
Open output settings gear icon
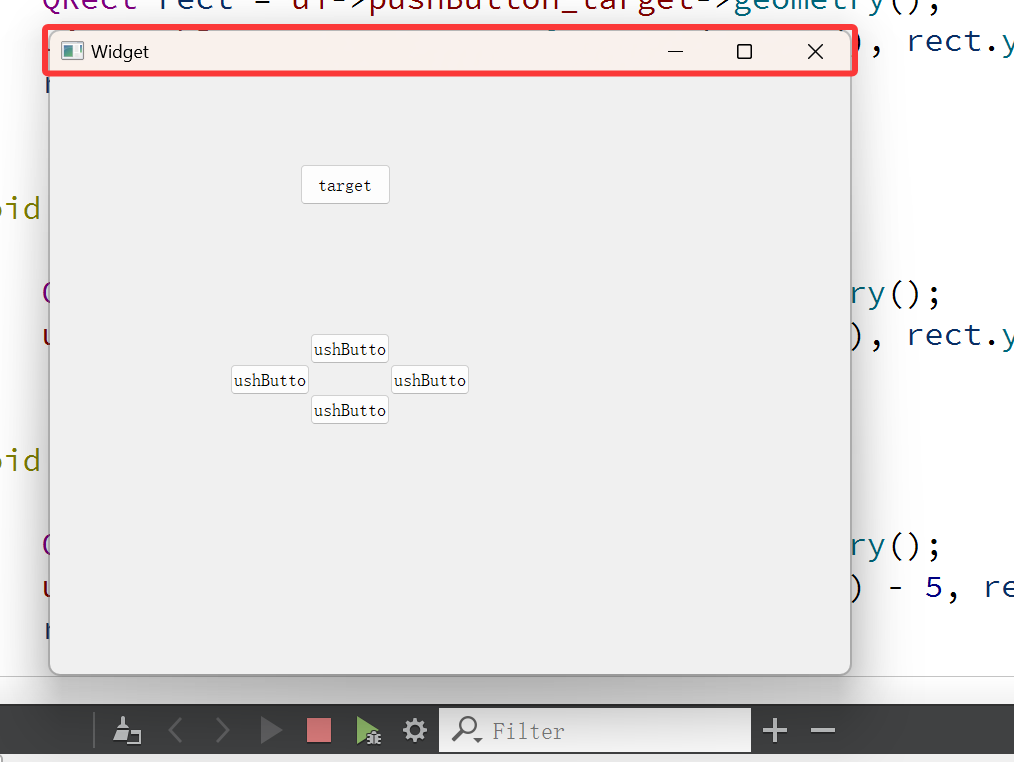(415, 730)
